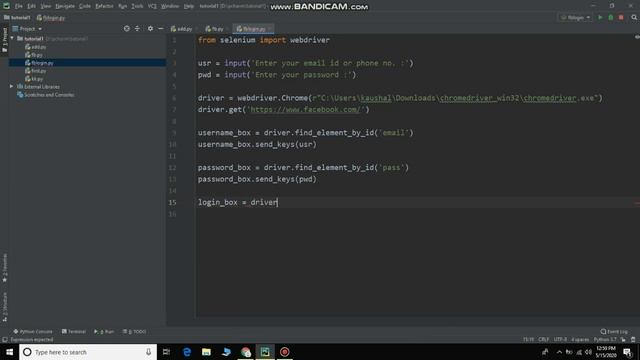Click the microphone icon in the search box
This screenshot has height=360, width=640.
click(x=148, y=352)
